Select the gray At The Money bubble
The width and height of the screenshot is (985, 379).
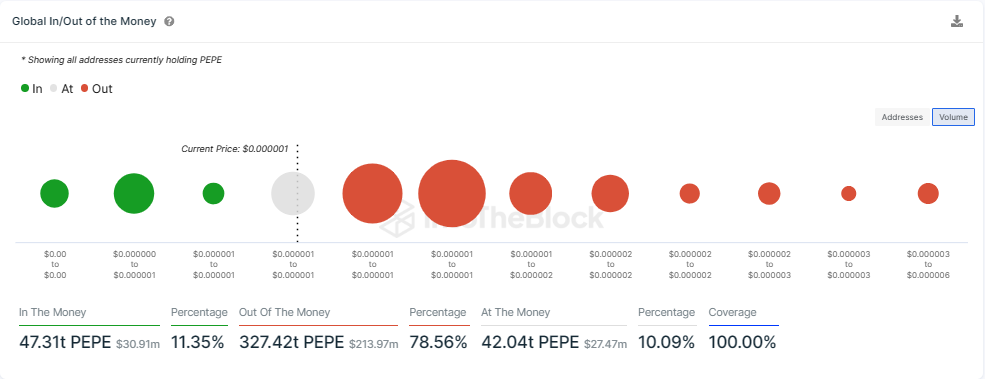(293, 193)
